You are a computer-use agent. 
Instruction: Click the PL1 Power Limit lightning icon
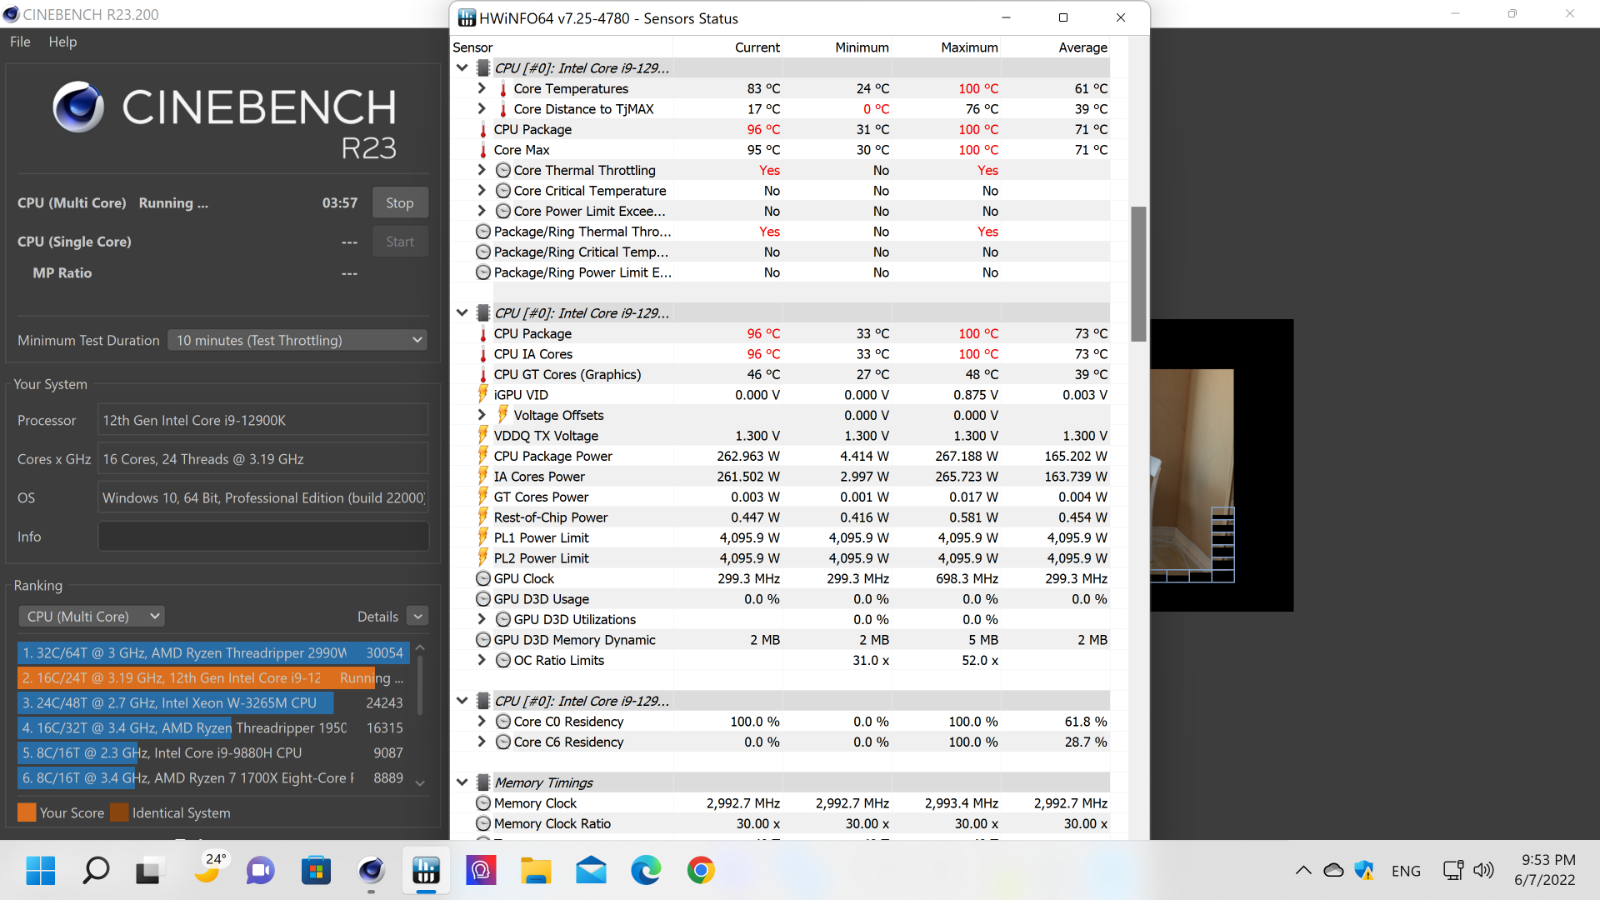tap(483, 537)
